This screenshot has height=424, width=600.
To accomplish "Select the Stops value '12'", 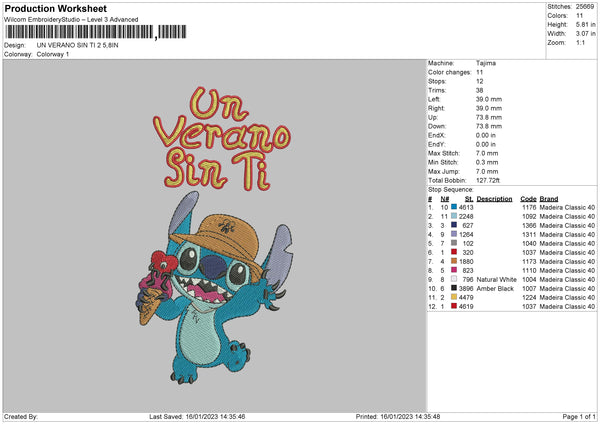I will 480,82.
